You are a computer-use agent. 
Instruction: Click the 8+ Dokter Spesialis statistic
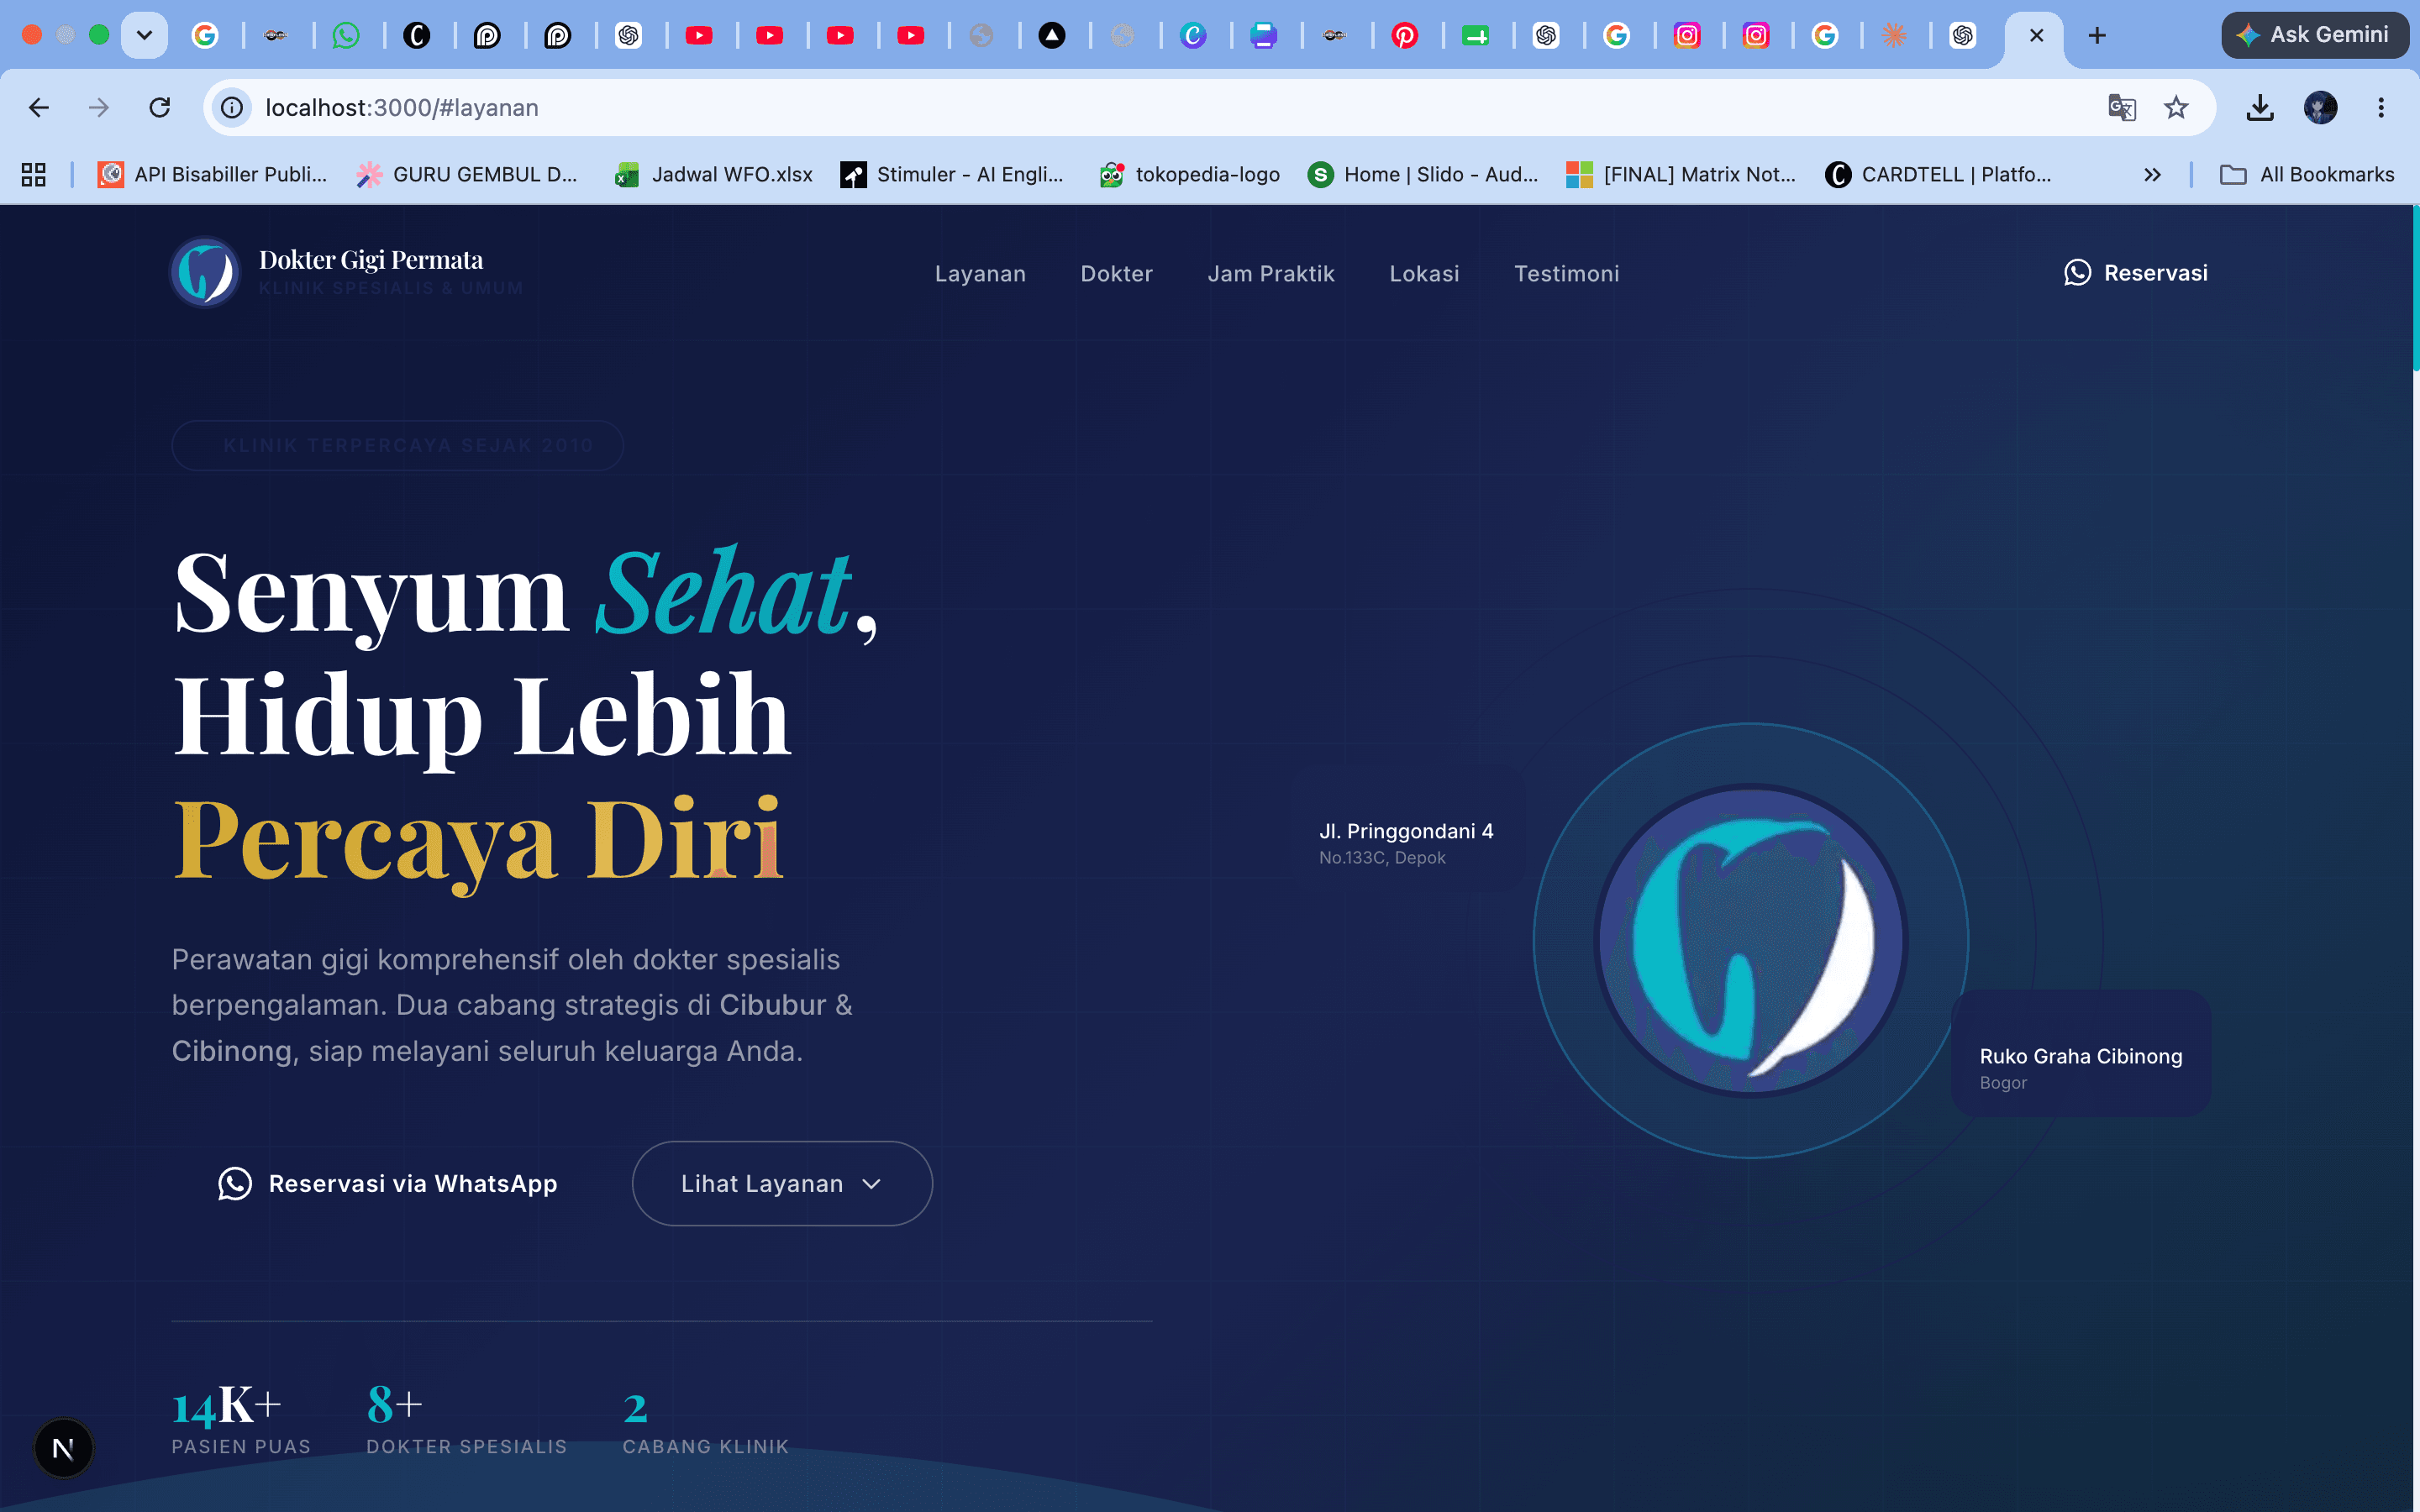click(x=467, y=1418)
